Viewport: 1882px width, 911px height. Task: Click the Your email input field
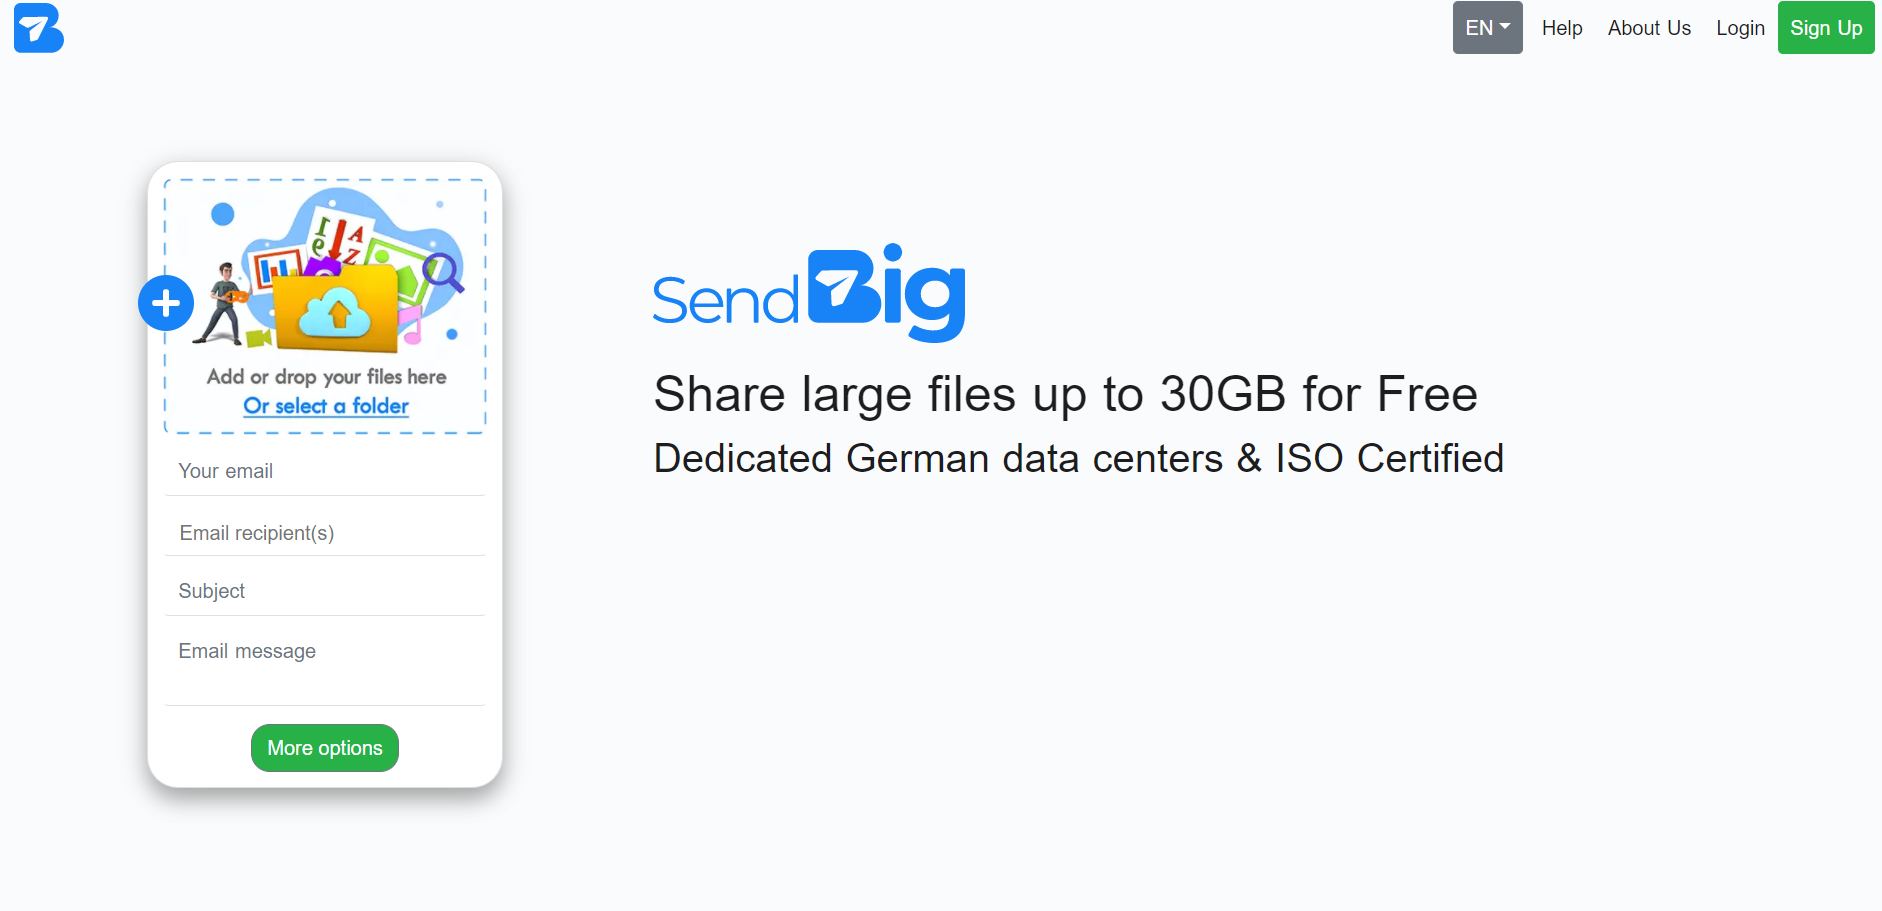(x=324, y=470)
